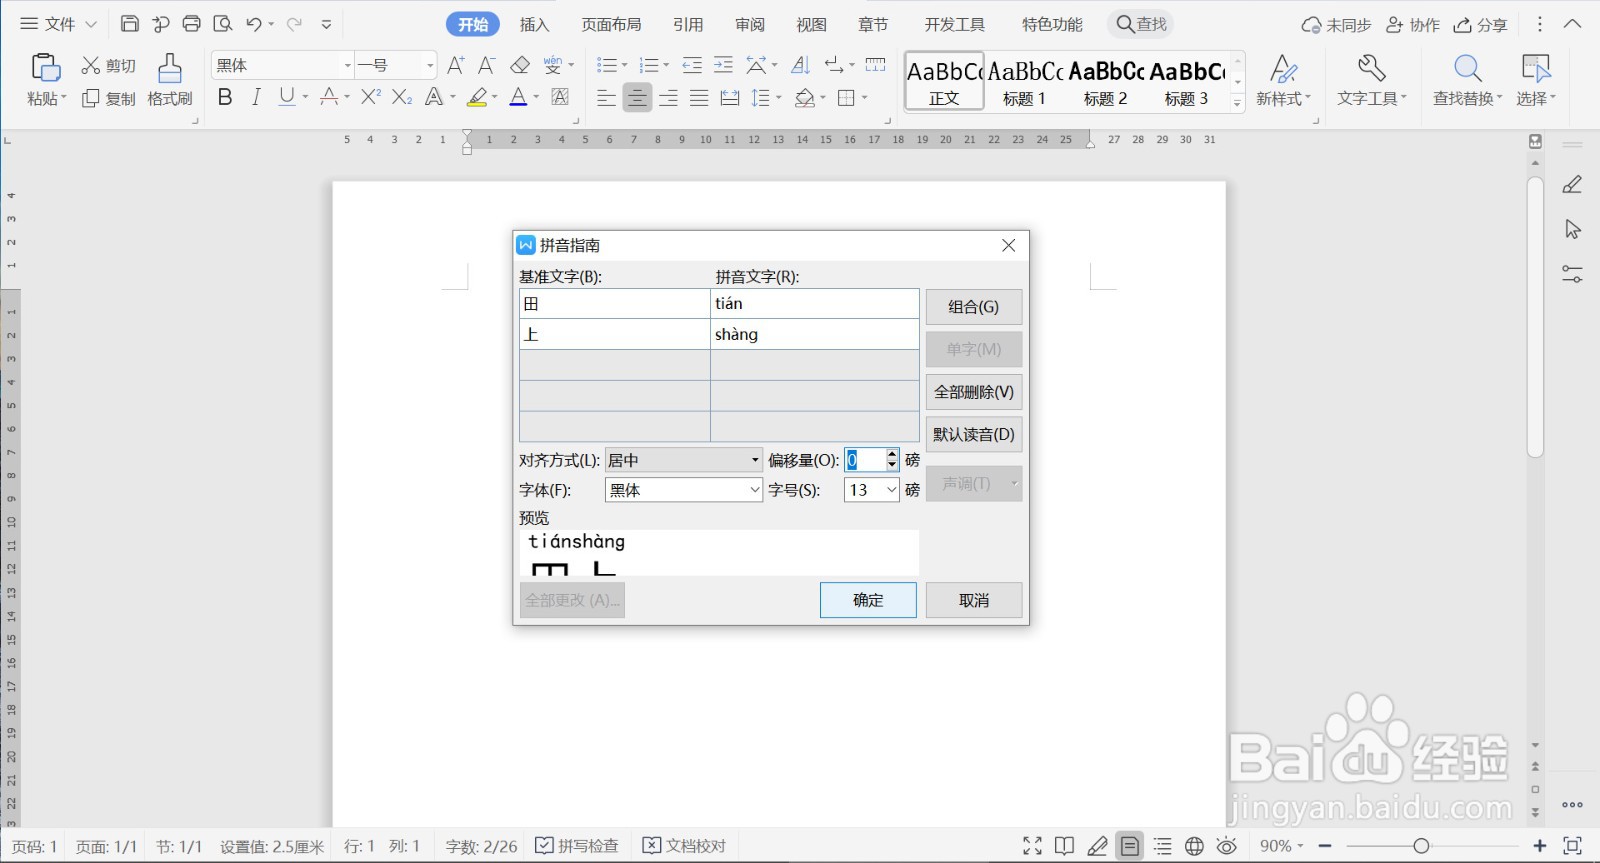
Task: Center align the paragraph
Action: coord(637,98)
